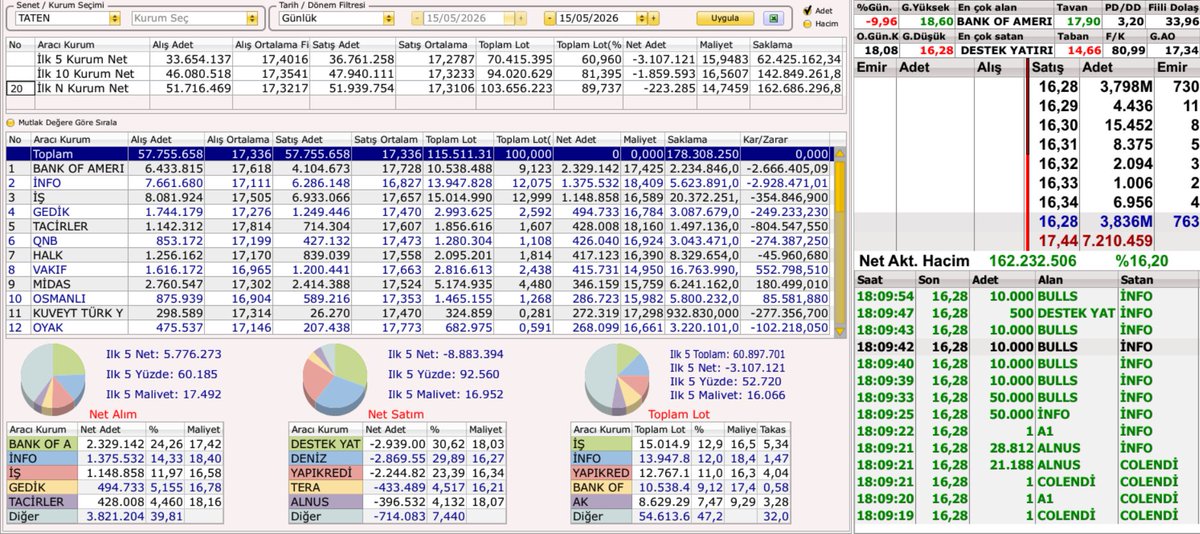
Task: Select the 18:09:47 DESTEK YAT trade row
Action: point(1027,312)
